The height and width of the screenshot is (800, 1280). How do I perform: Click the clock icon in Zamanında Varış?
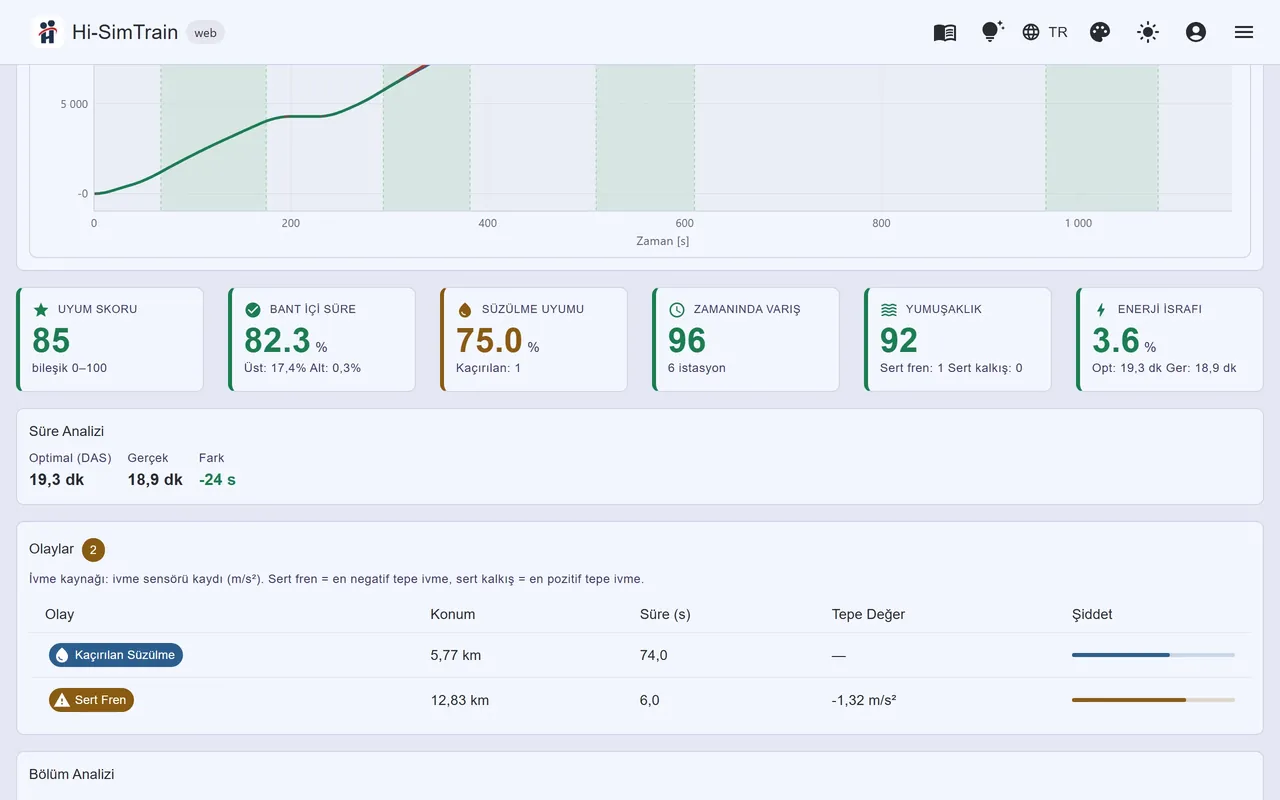(x=677, y=310)
